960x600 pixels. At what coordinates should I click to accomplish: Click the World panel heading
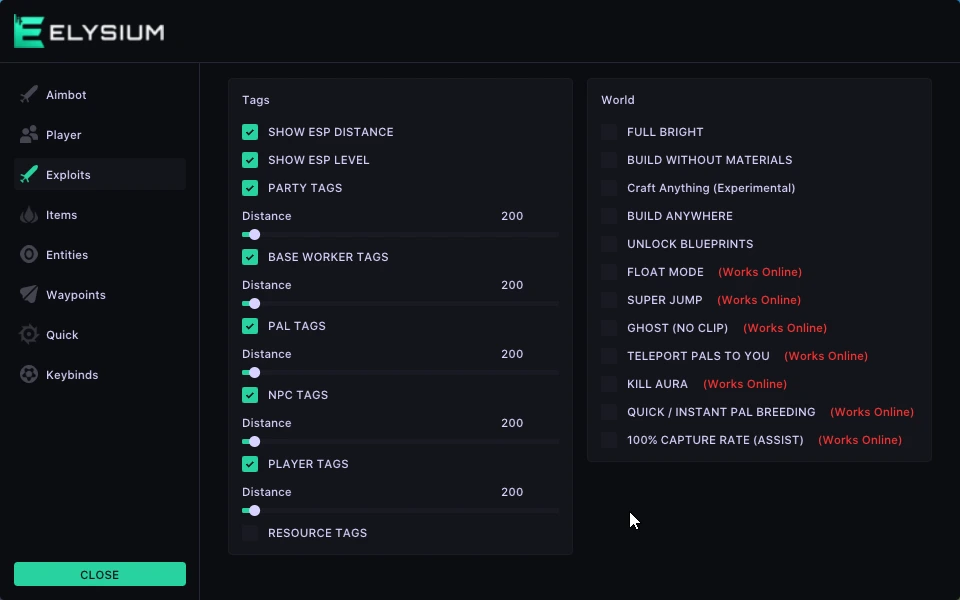tap(618, 100)
